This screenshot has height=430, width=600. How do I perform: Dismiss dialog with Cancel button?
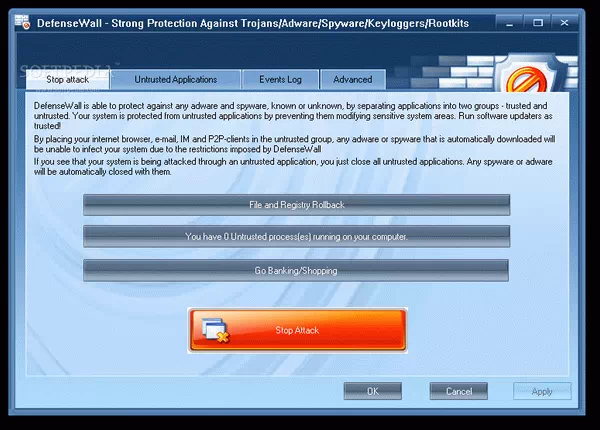[459, 391]
